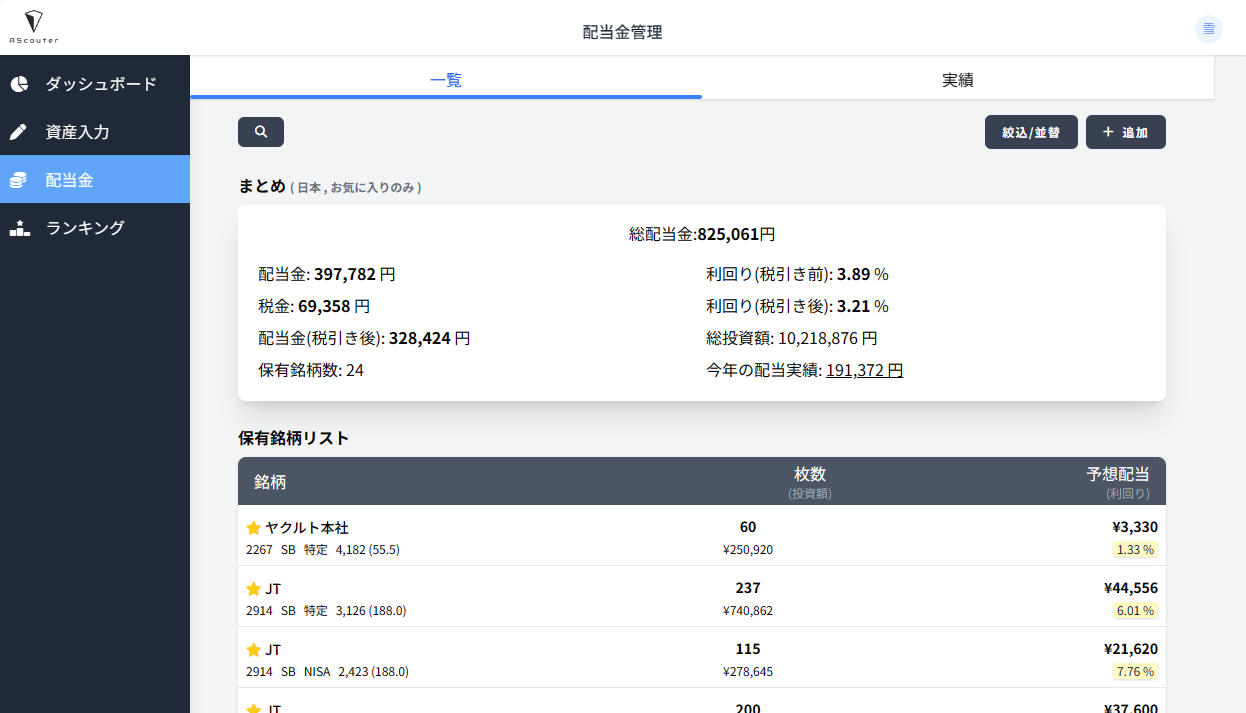Click the podium icon for ランキング

pyautogui.click(x=19, y=228)
